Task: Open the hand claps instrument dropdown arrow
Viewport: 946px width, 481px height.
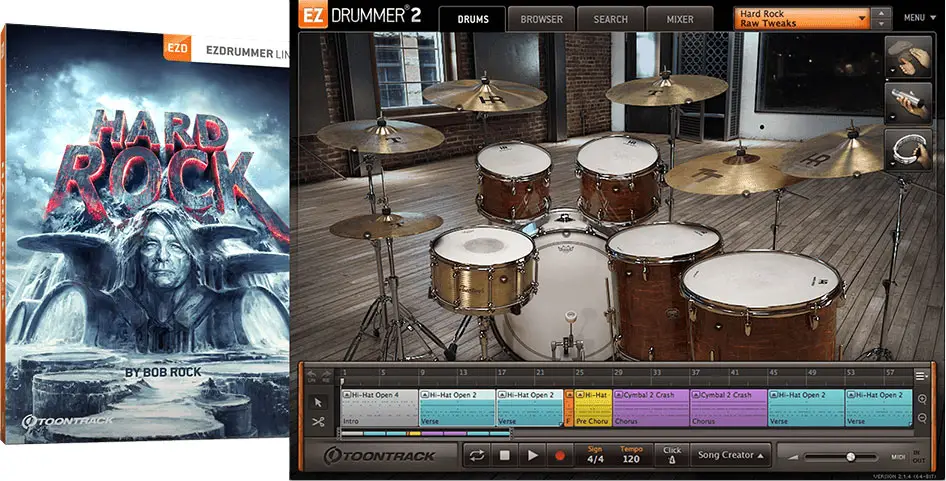Action: 890,71
